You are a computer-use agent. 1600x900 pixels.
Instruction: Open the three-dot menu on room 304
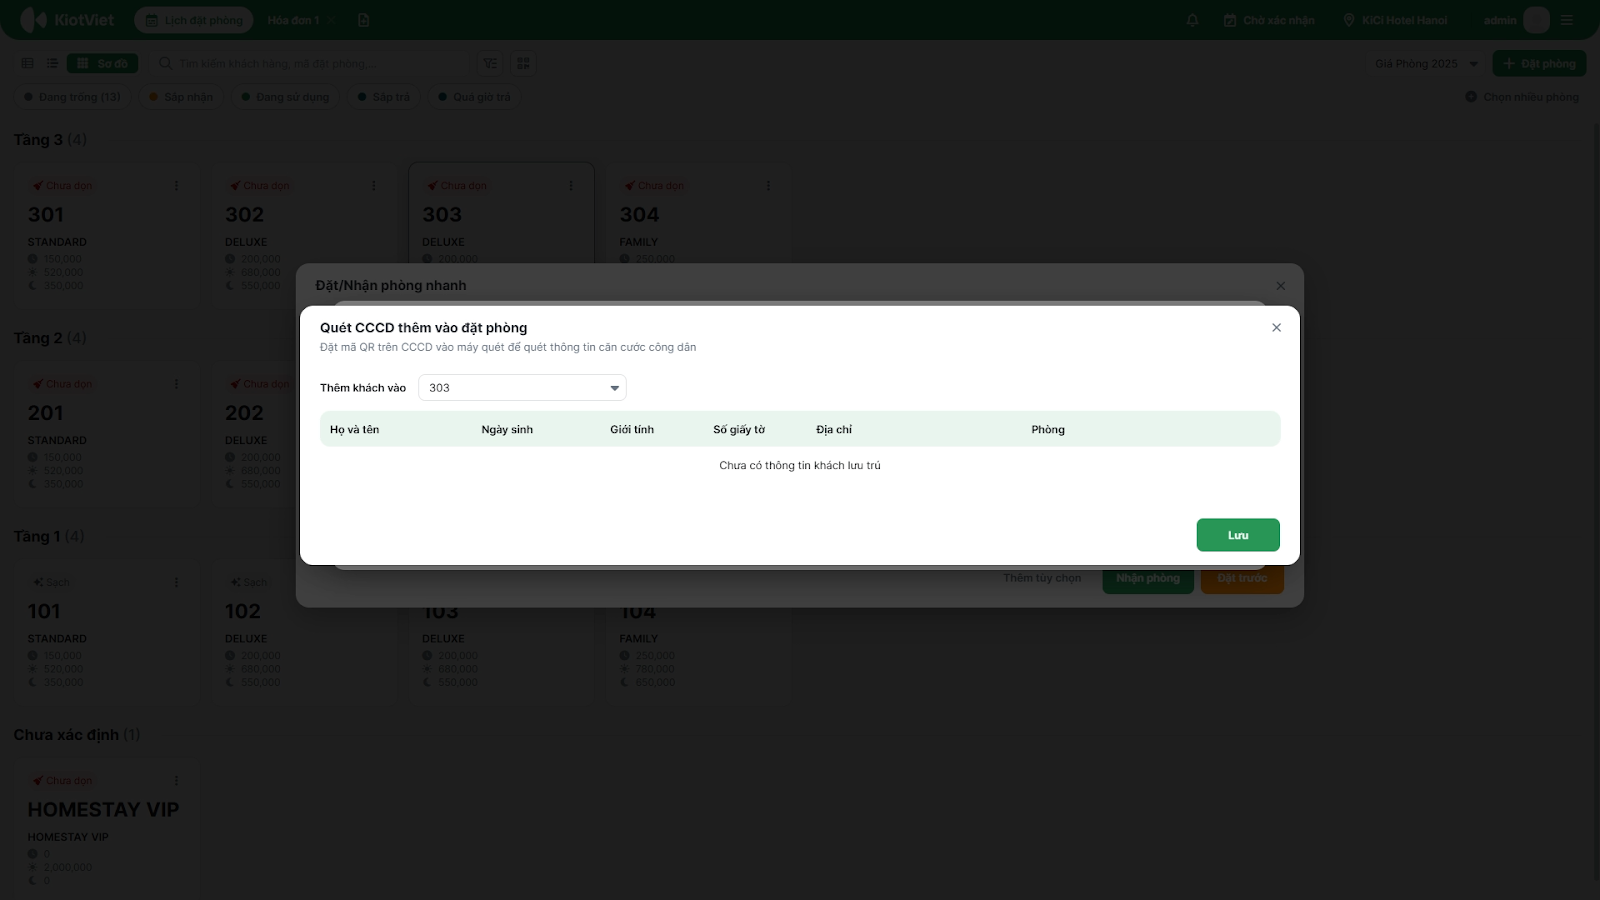pos(768,186)
